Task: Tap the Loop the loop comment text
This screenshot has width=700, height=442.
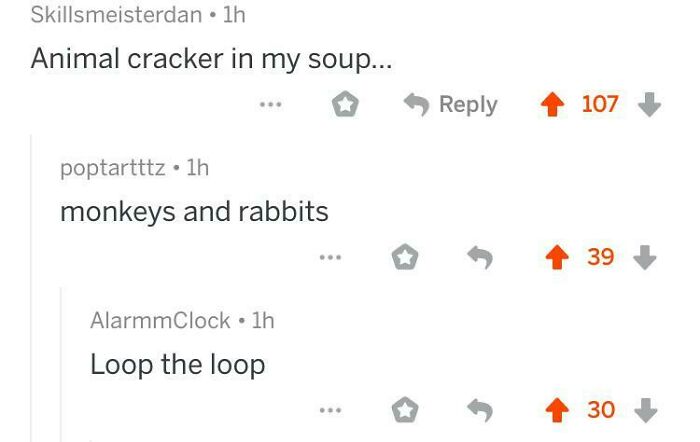Action: 178,365
